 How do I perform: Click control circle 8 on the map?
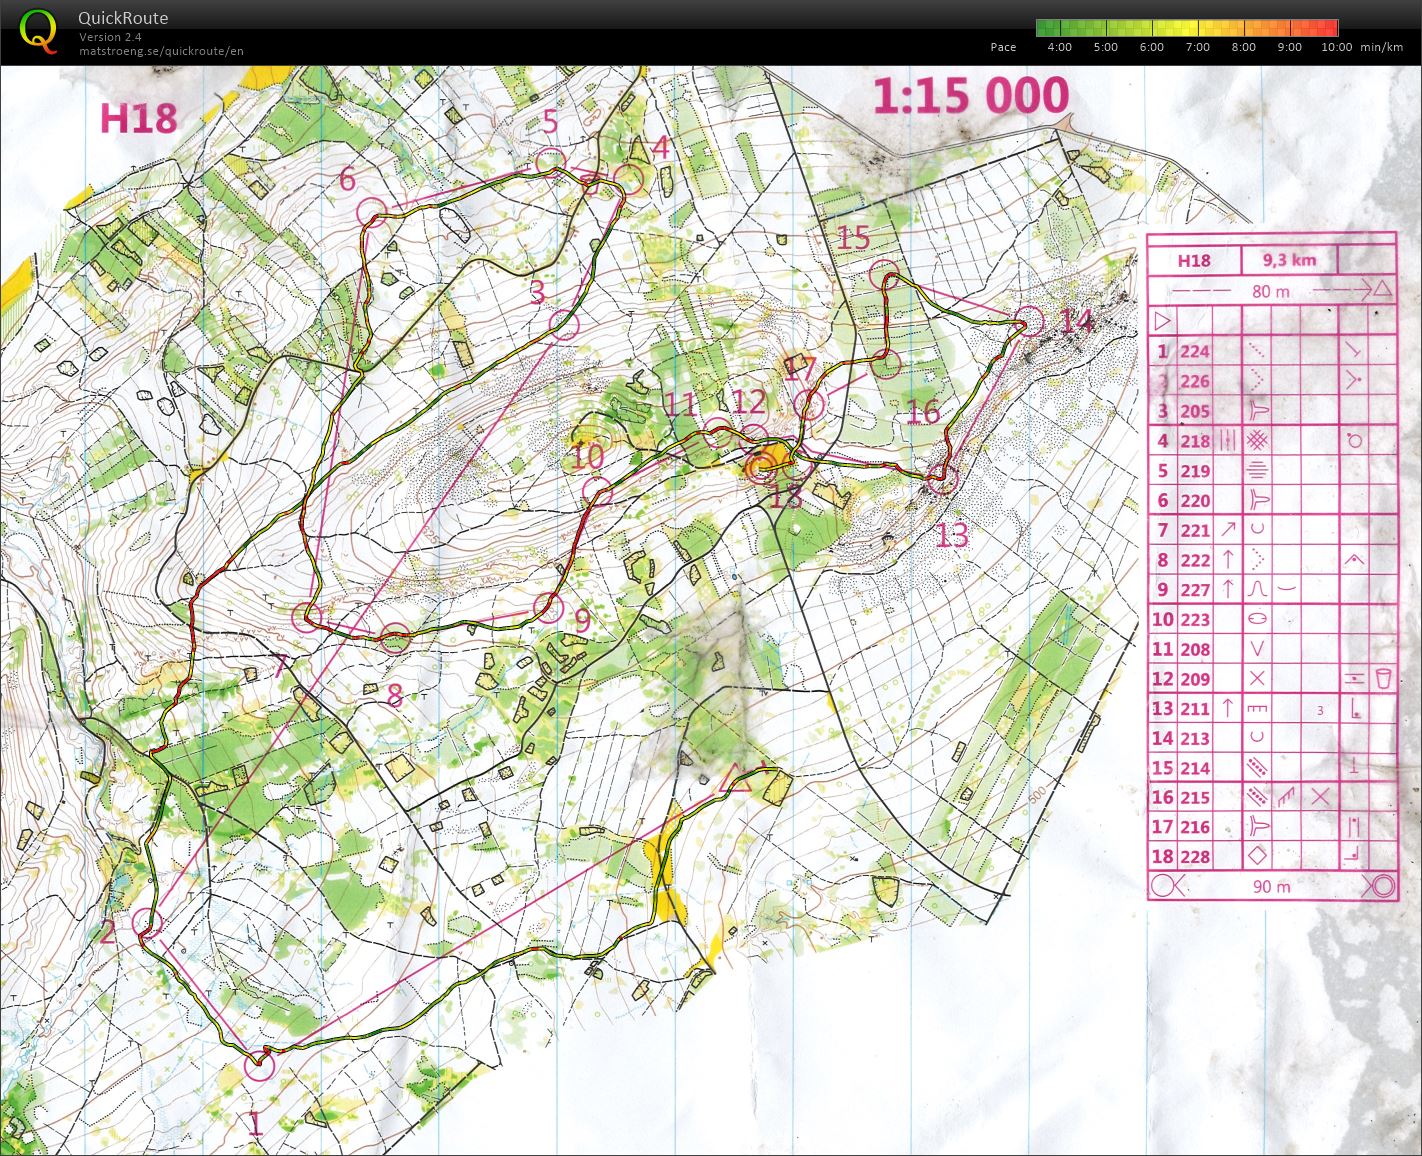pyautogui.click(x=396, y=637)
